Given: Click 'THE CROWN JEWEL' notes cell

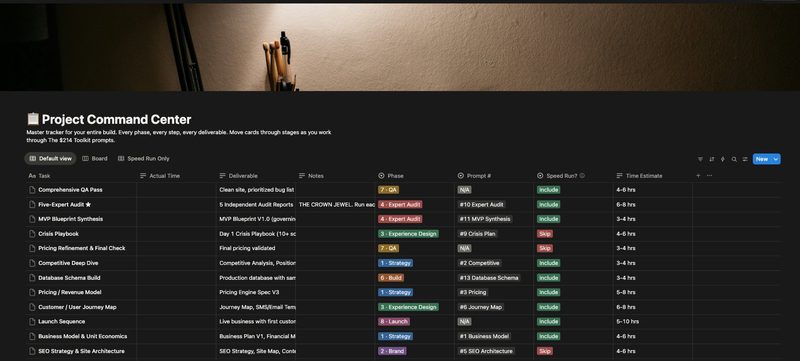Looking at the screenshot, I should point(336,204).
